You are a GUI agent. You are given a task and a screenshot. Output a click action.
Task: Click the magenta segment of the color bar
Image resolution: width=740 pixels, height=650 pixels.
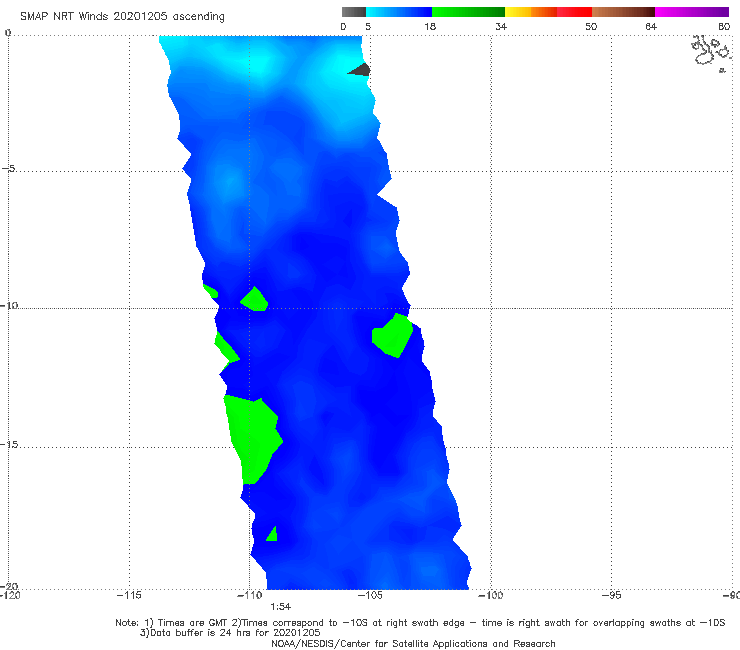click(x=691, y=12)
